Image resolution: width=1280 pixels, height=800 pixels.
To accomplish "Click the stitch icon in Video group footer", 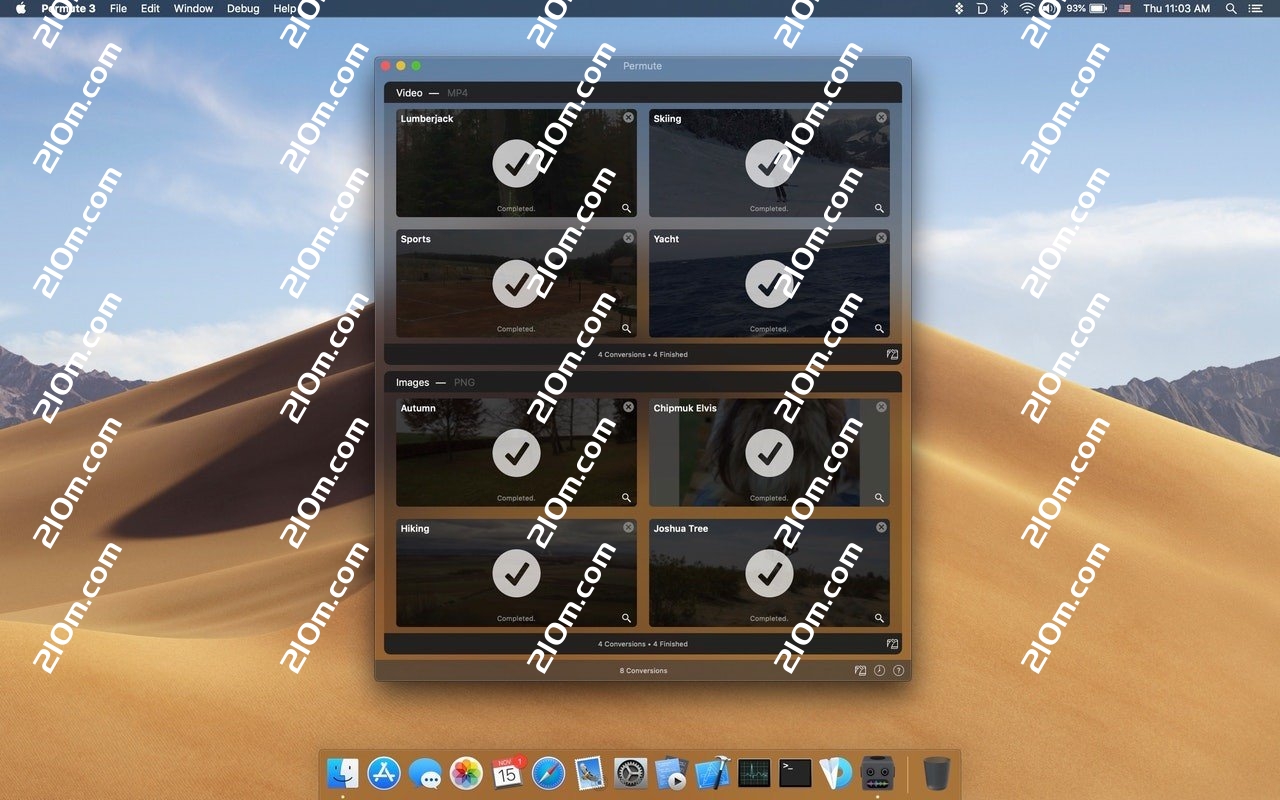I will (892, 354).
